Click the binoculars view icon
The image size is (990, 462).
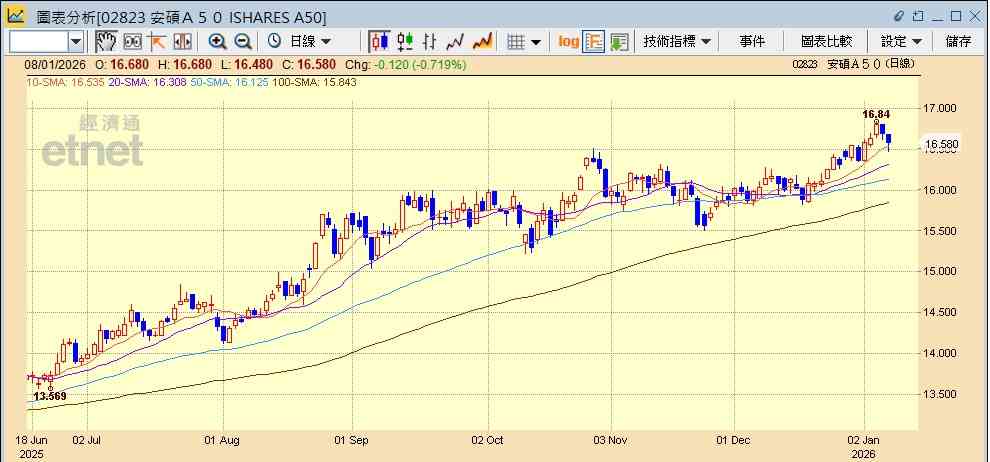132,42
